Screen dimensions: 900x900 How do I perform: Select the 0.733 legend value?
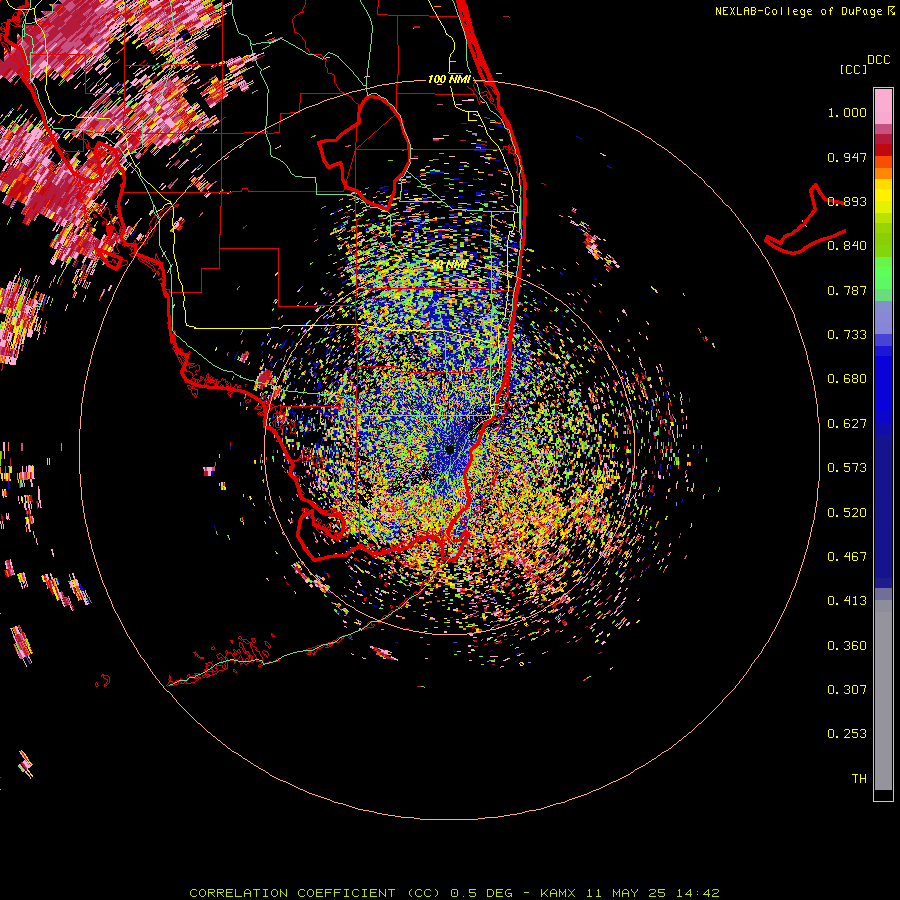coord(847,335)
